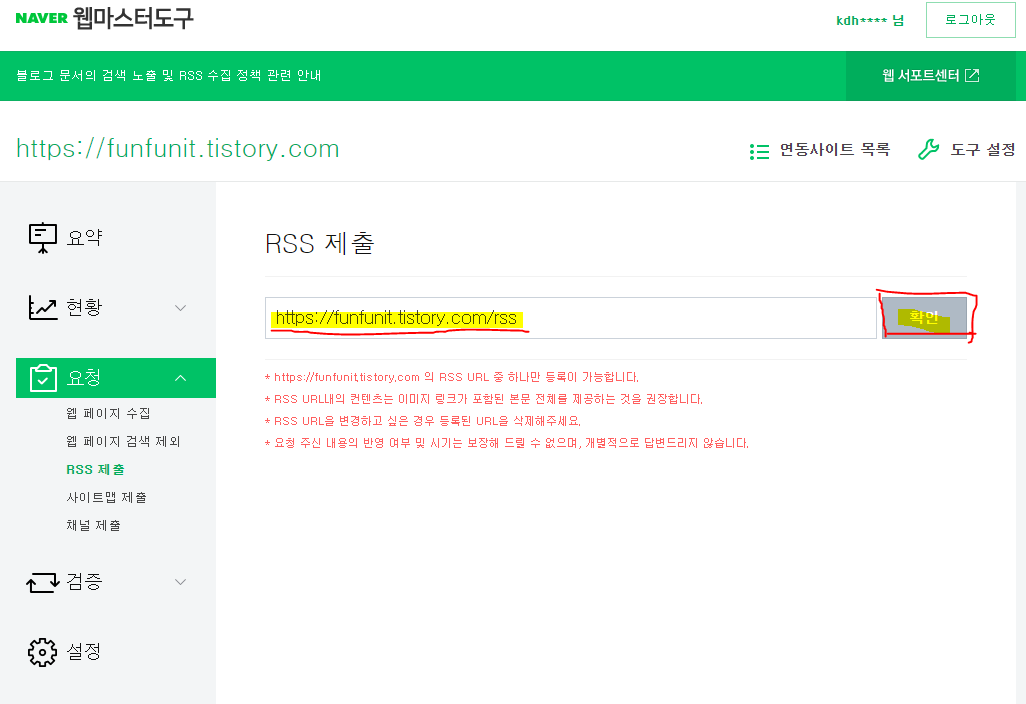Open user account kdh**** 님

click(x=870, y=20)
